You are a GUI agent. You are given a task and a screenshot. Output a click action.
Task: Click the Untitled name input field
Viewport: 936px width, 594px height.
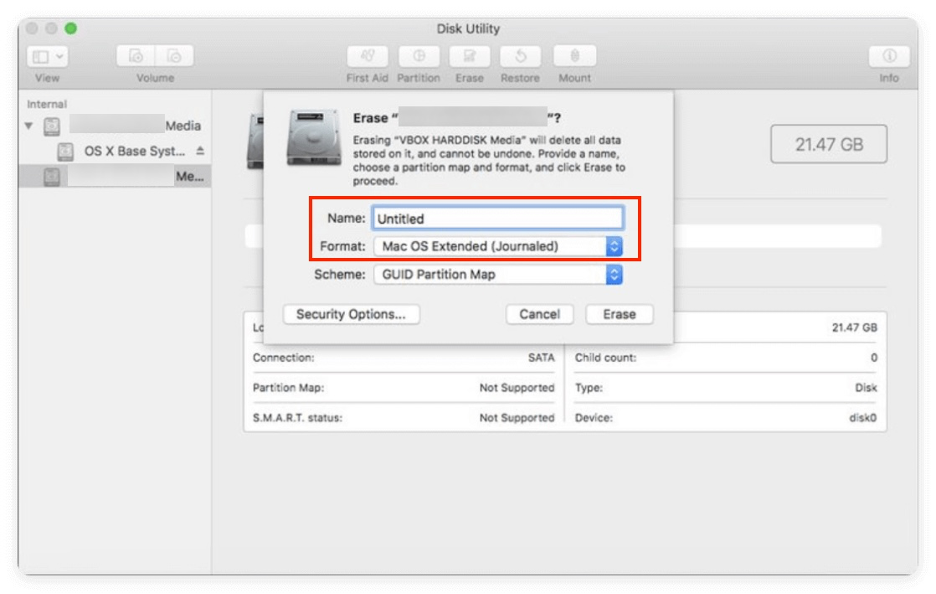coord(497,216)
